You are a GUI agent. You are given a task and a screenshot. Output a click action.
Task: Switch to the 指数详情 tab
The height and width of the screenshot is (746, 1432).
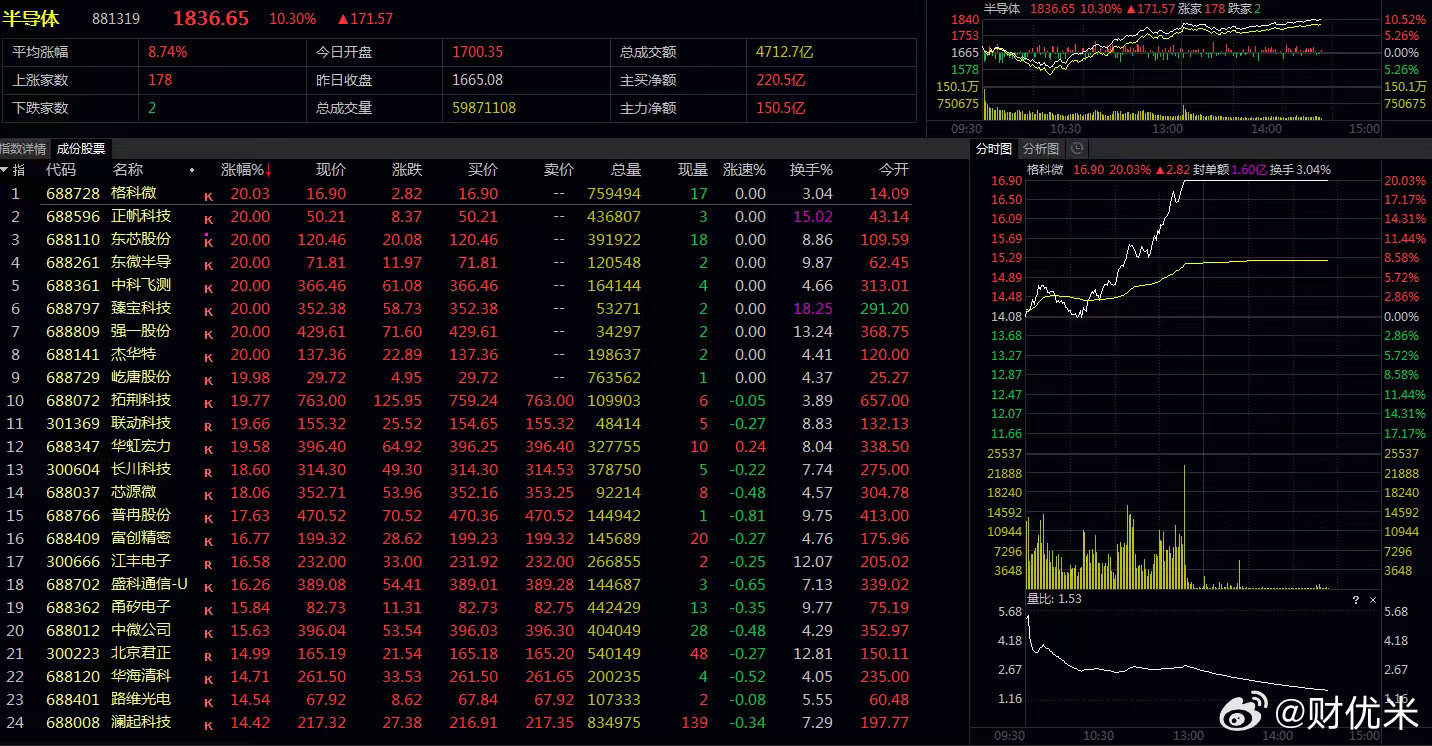click(x=23, y=148)
